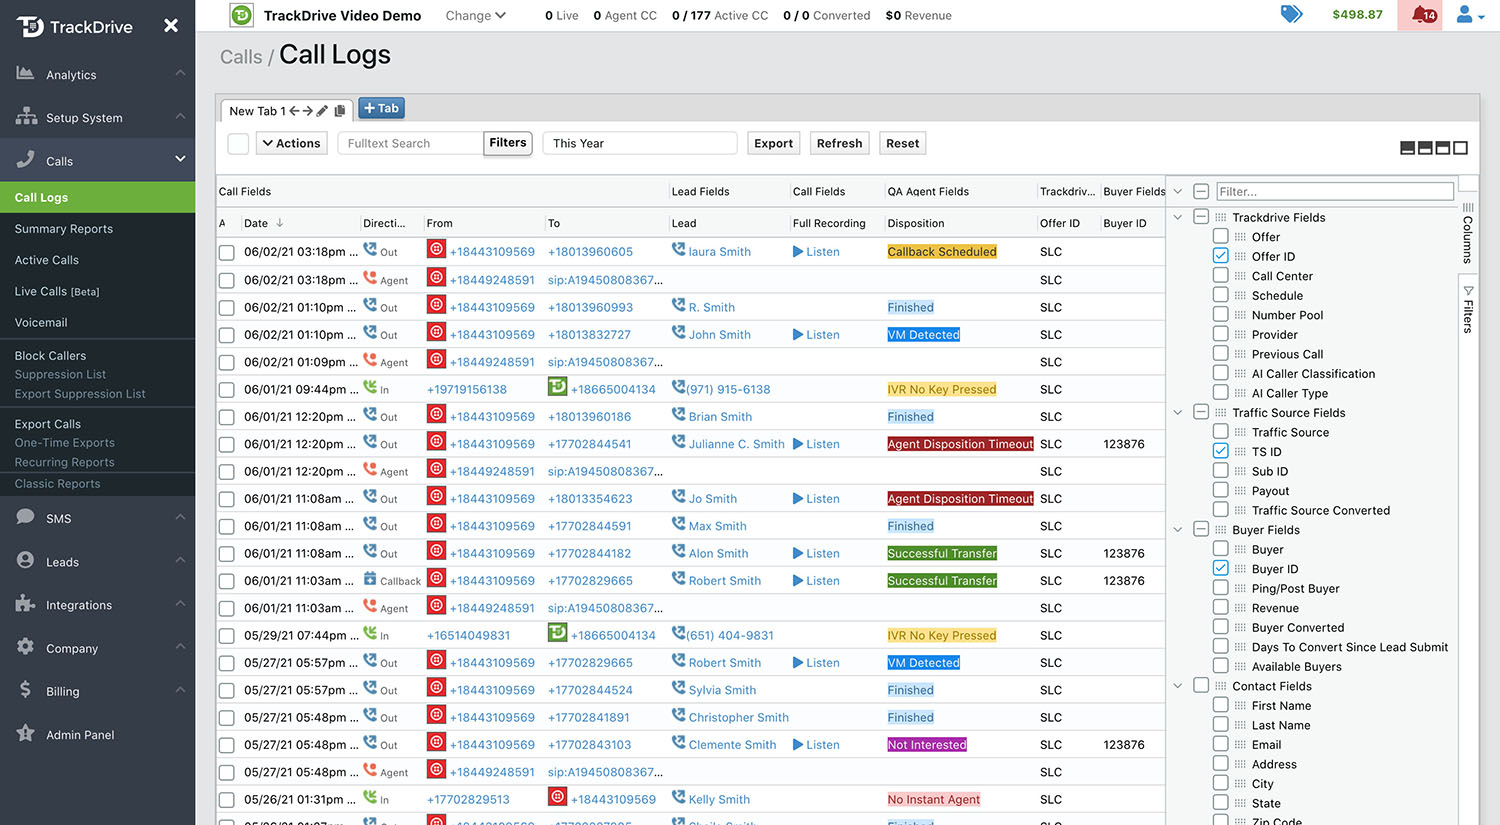Select the full-height grid layout icon
Viewport: 1500px width, 825px height.
(1461, 148)
